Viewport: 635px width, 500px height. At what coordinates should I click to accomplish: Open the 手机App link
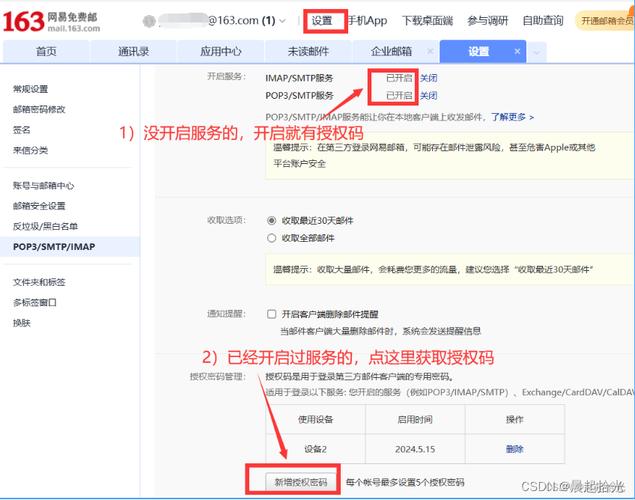point(367,21)
